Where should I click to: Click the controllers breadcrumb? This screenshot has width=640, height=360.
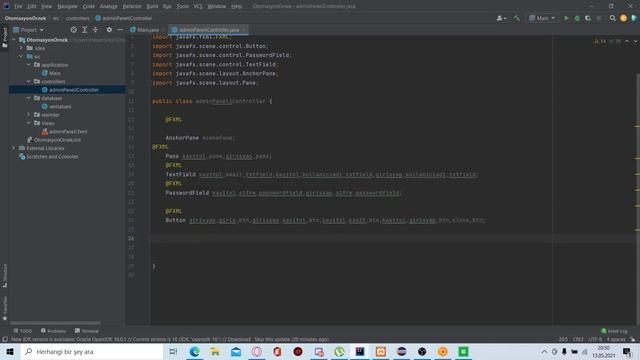[x=78, y=18]
